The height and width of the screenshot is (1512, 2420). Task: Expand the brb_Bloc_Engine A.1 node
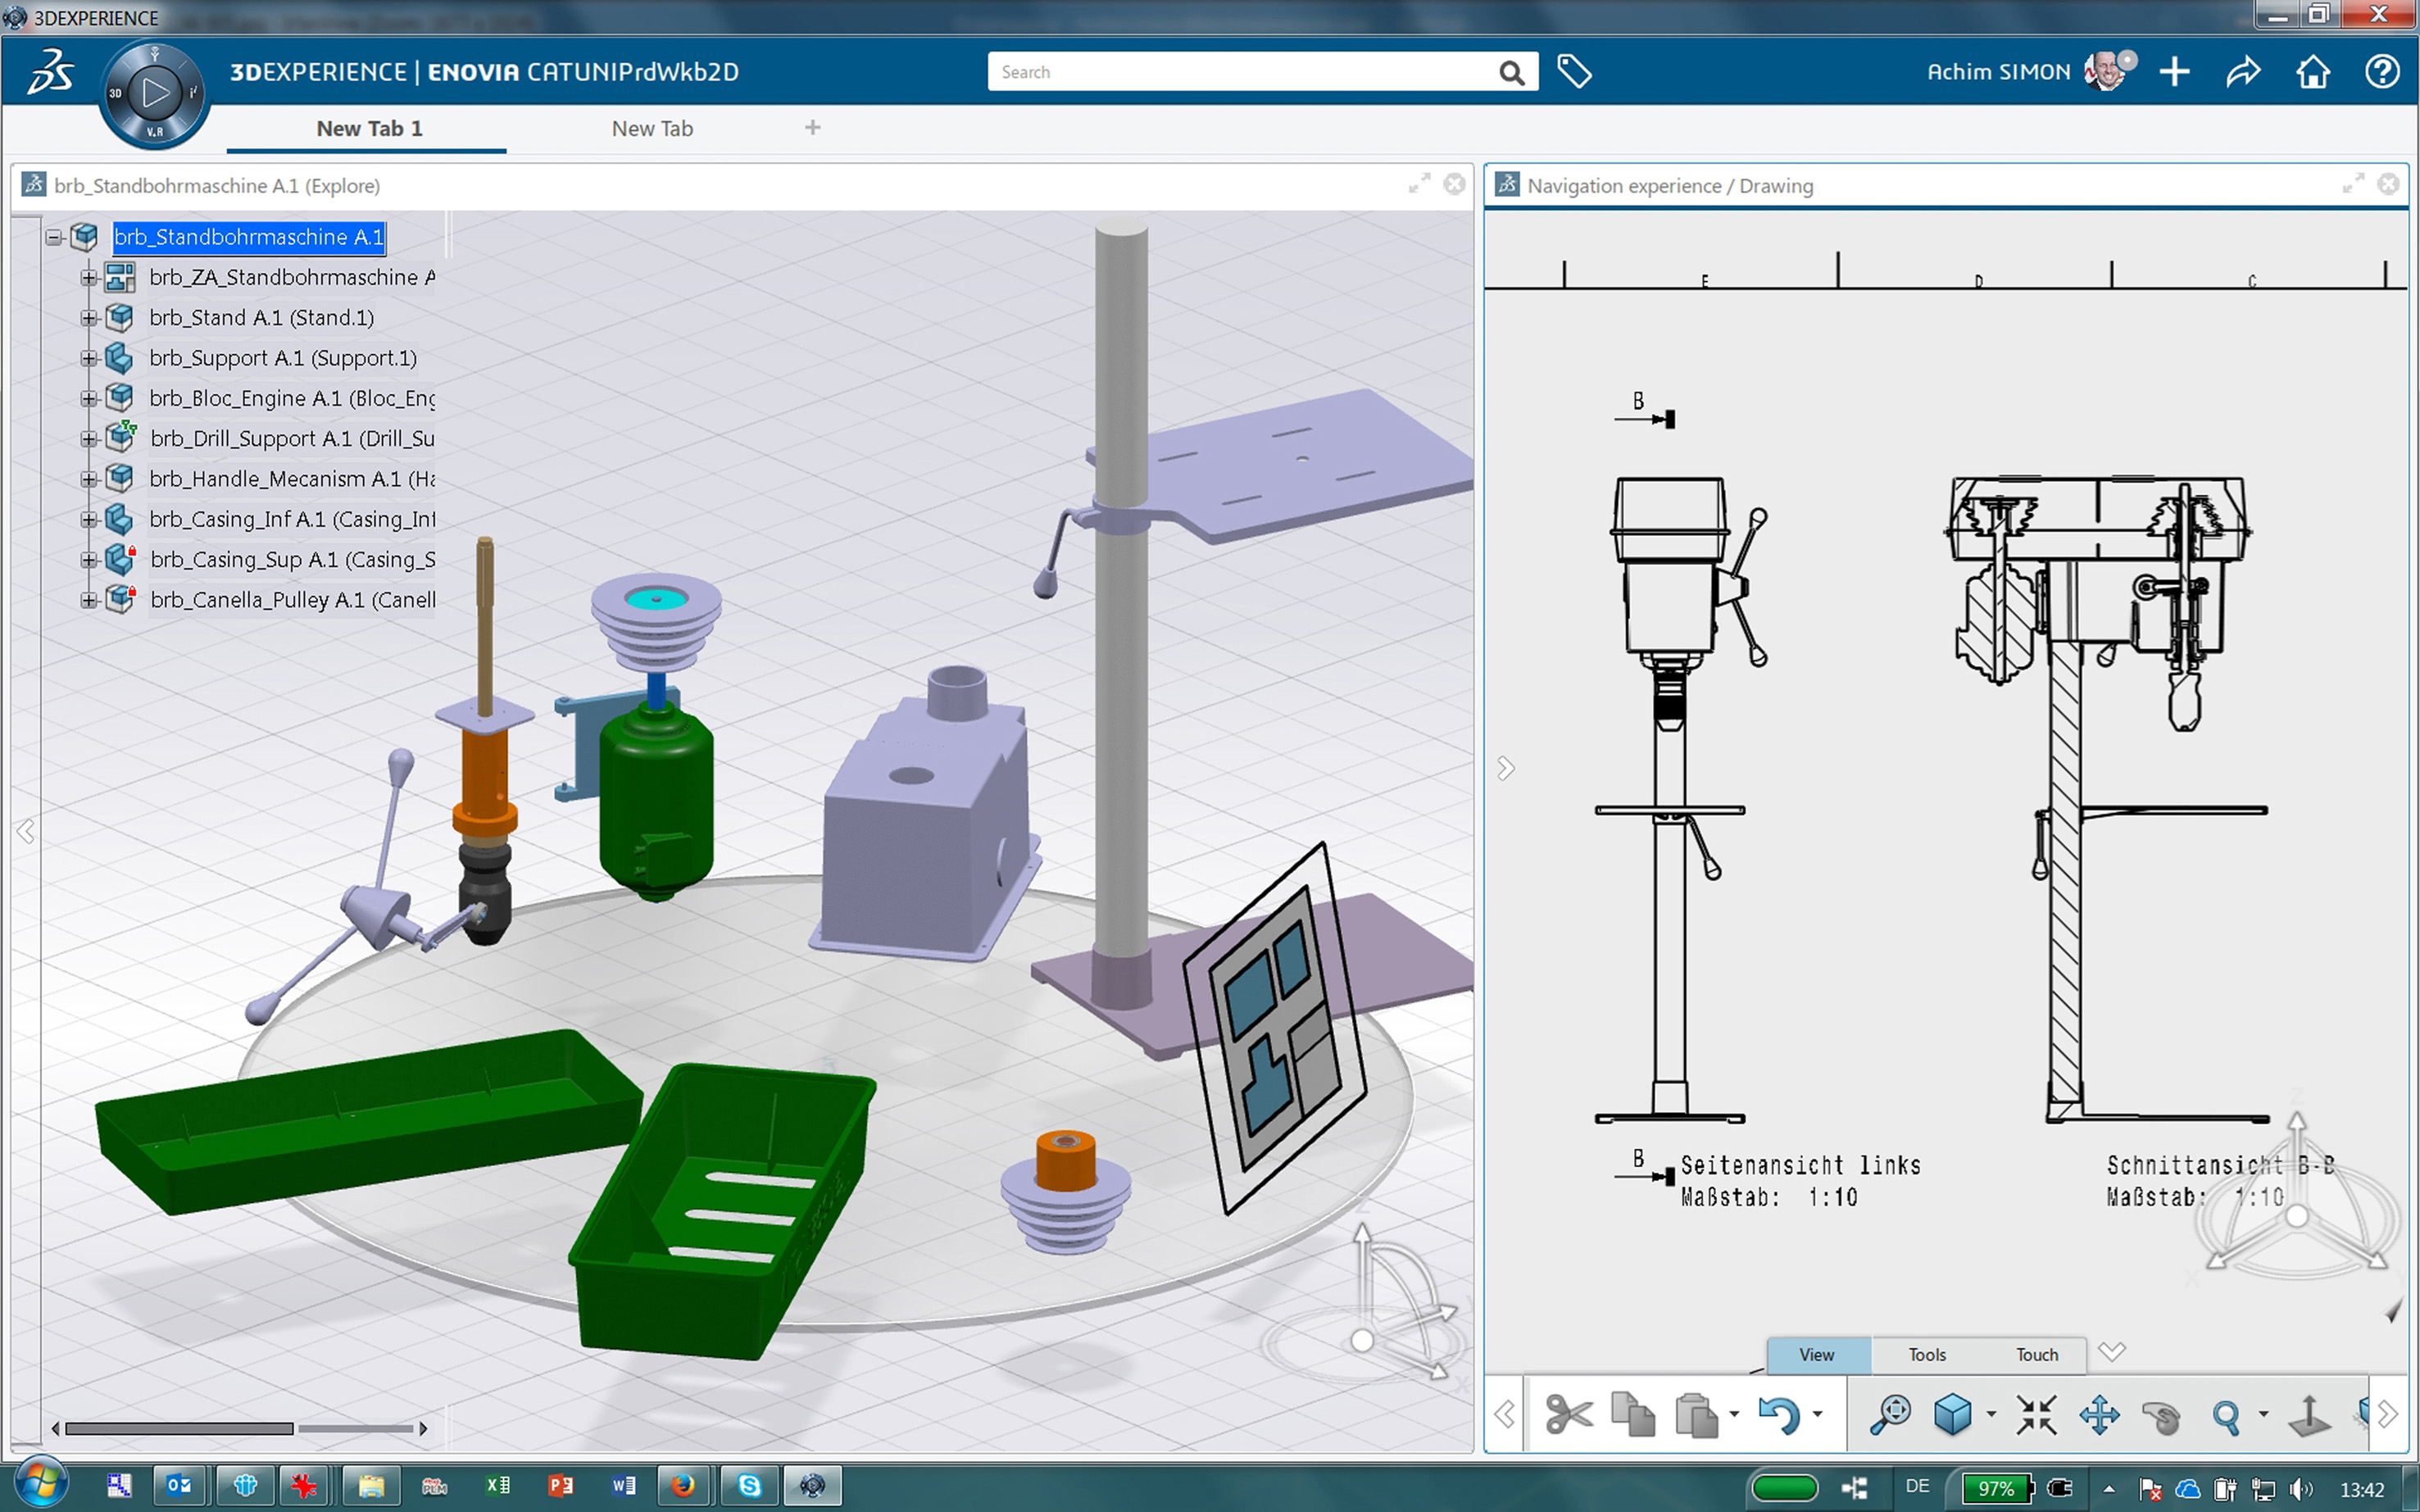[89, 398]
